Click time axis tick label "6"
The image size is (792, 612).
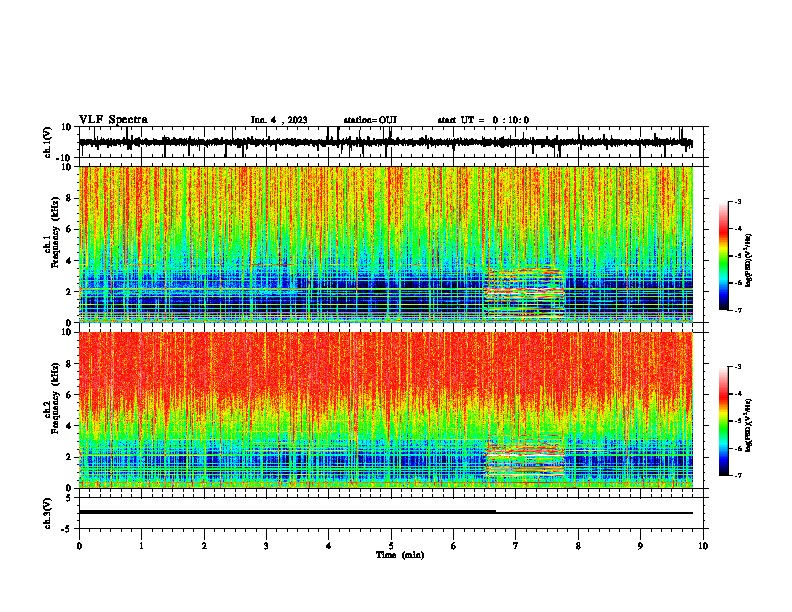tap(453, 546)
